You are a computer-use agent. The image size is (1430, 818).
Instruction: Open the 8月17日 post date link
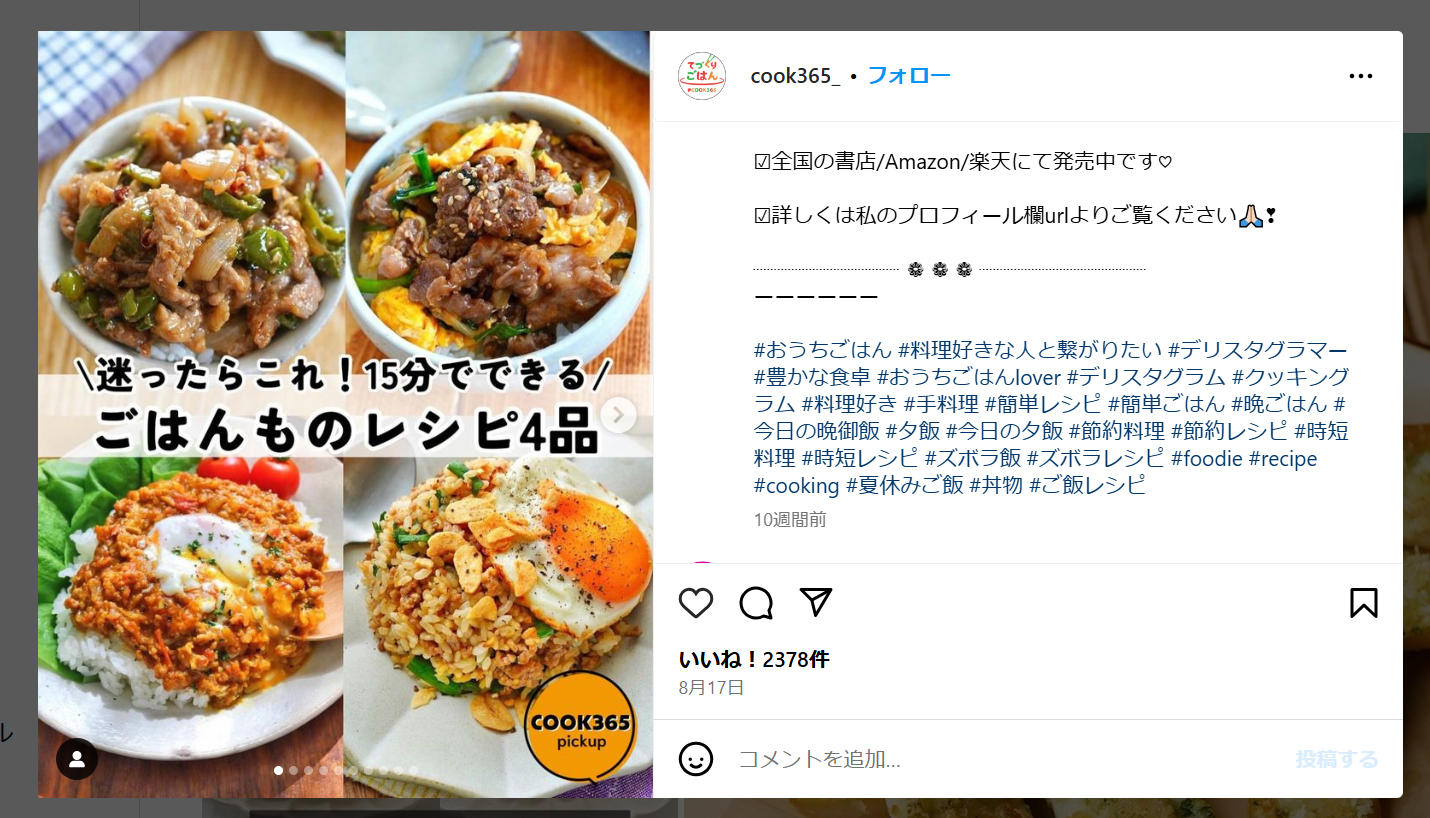click(711, 688)
